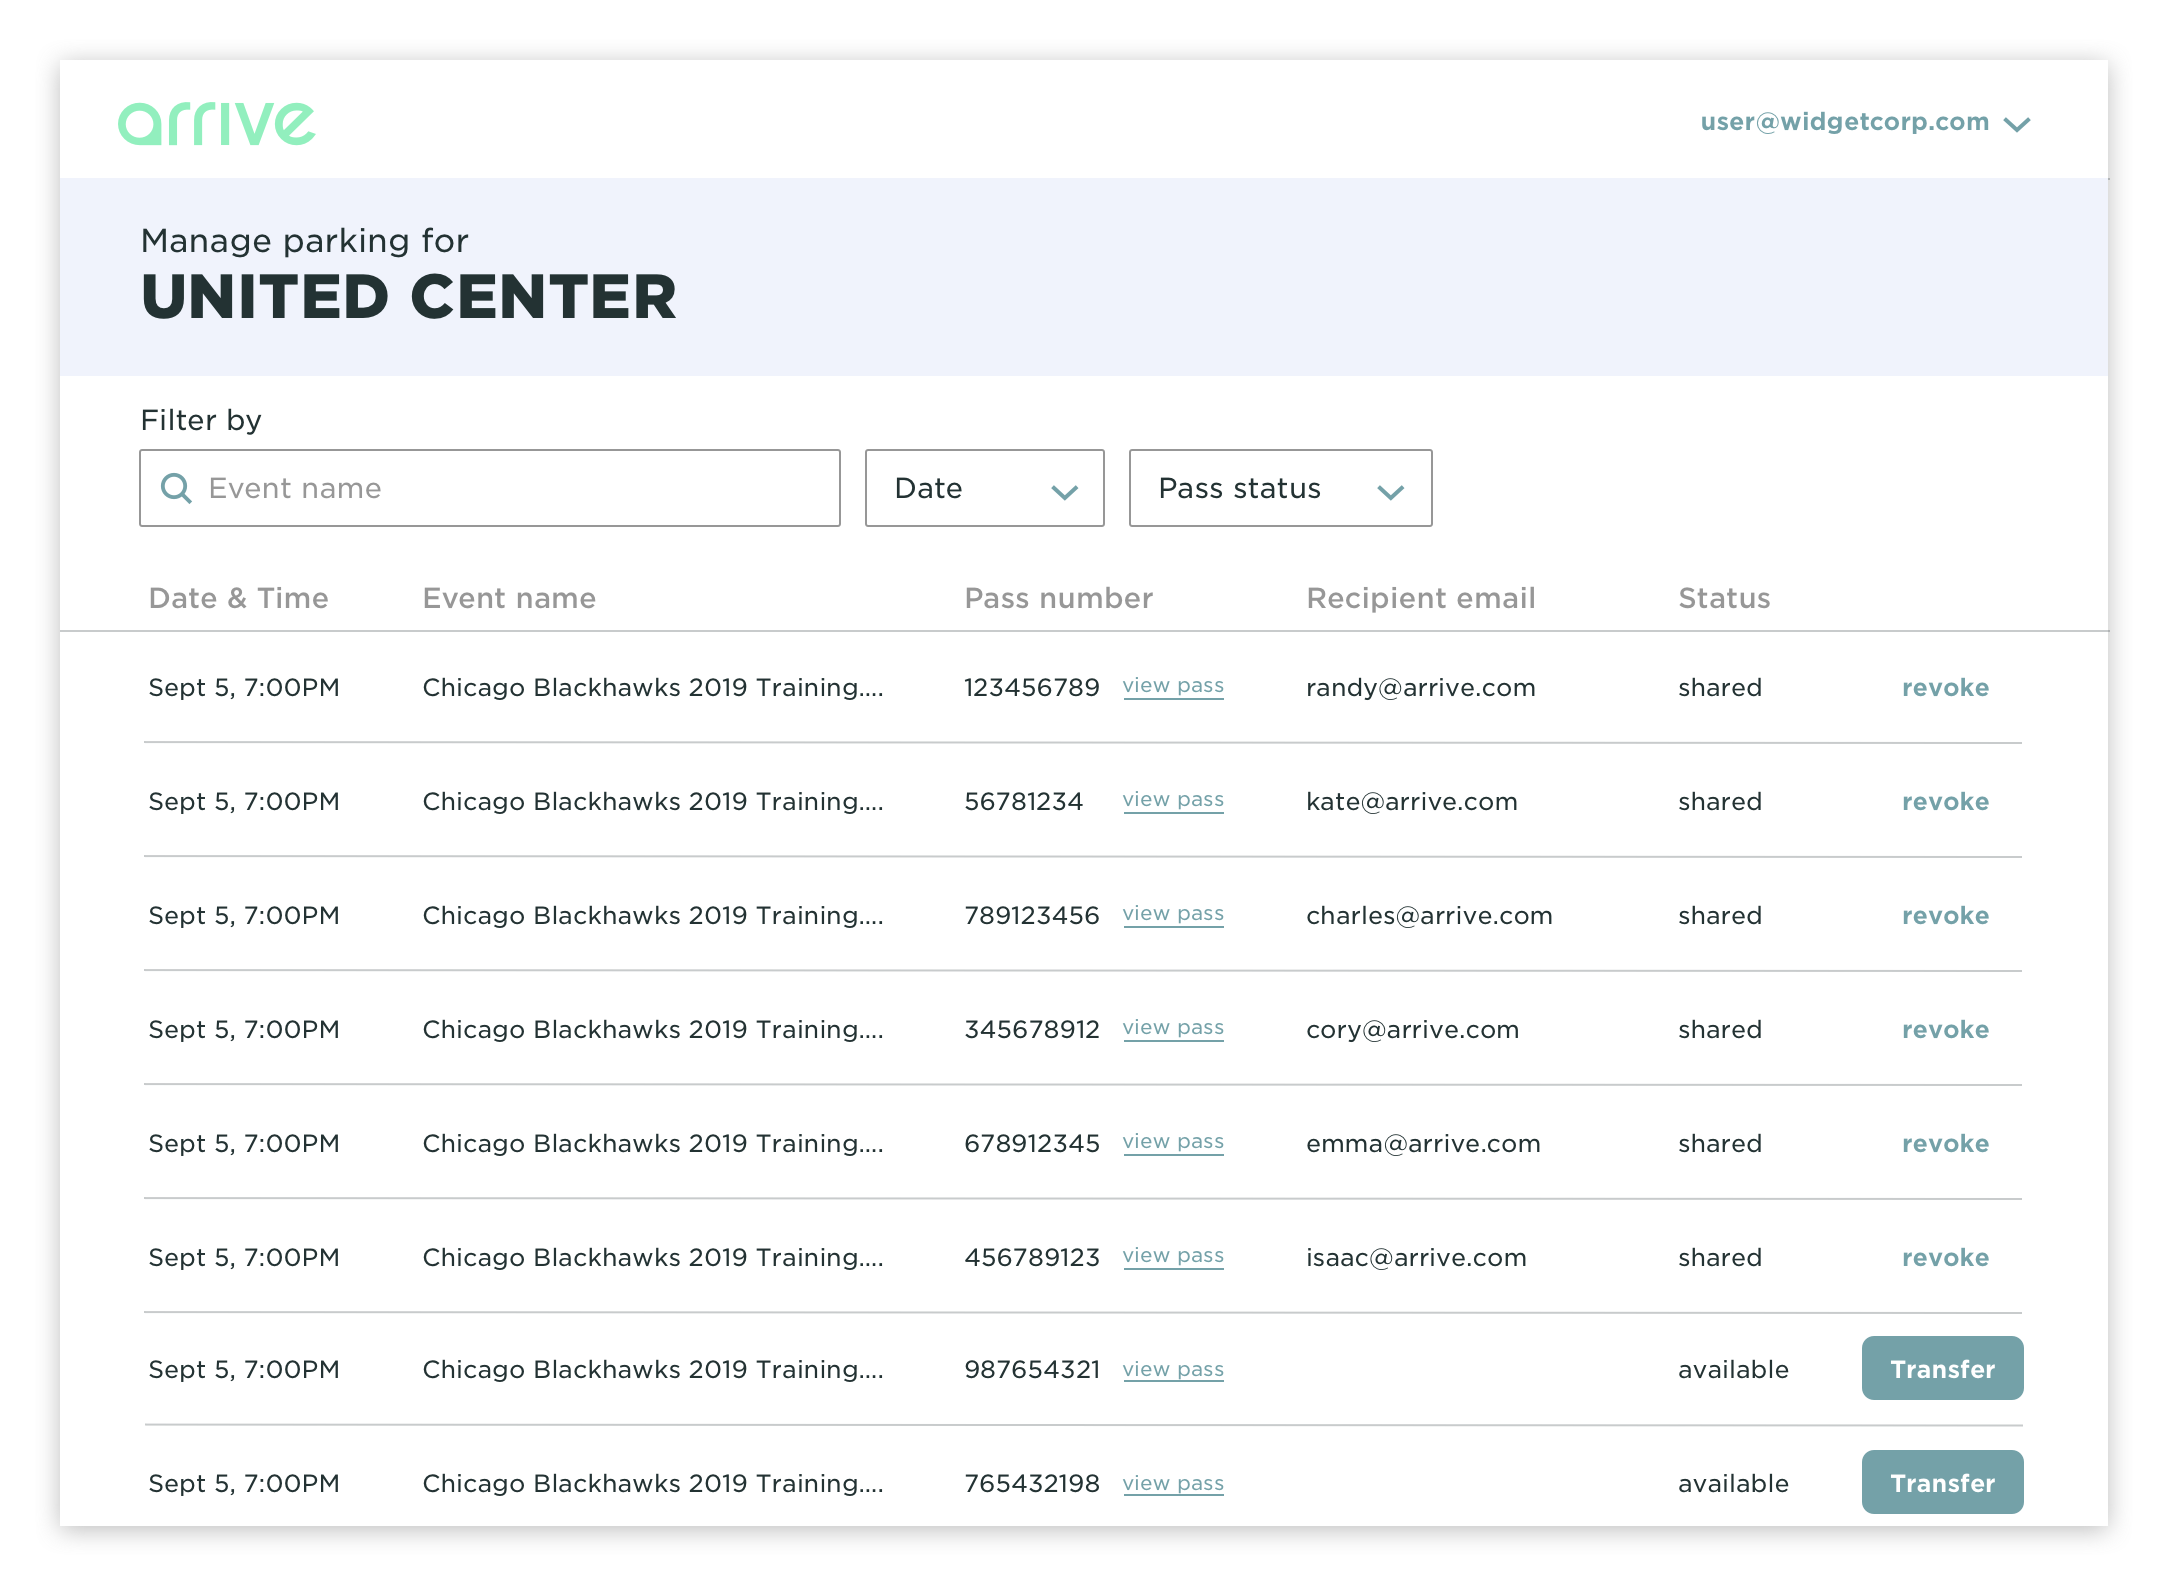The image size is (2168, 1588).
Task: Click the search magnifier icon
Action: click(176, 488)
